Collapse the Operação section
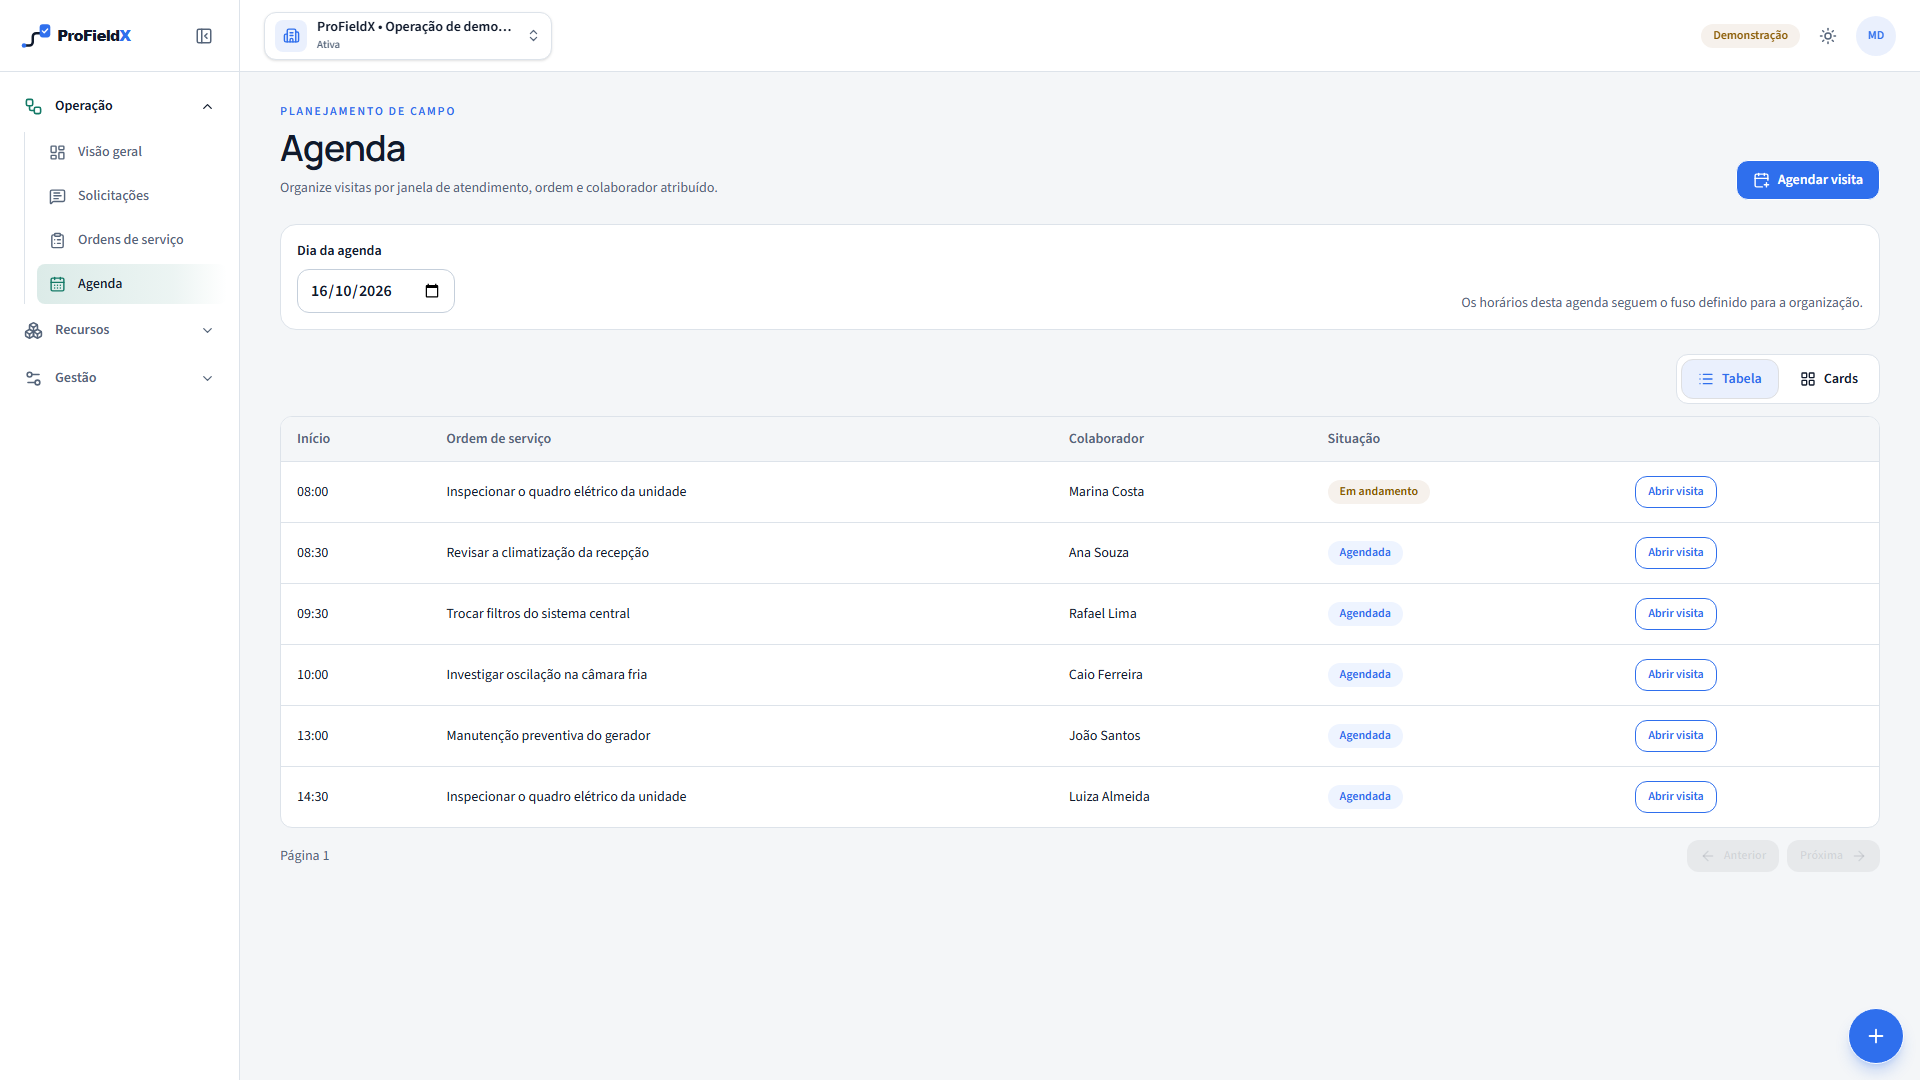Viewport: 1920px width, 1080px height. [120, 106]
